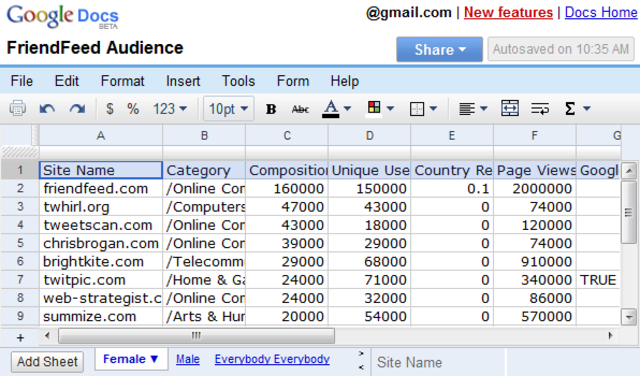The height and width of the screenshot is (376, 640).
Task: Apply percent number format
Action: (x=133, y=109)
